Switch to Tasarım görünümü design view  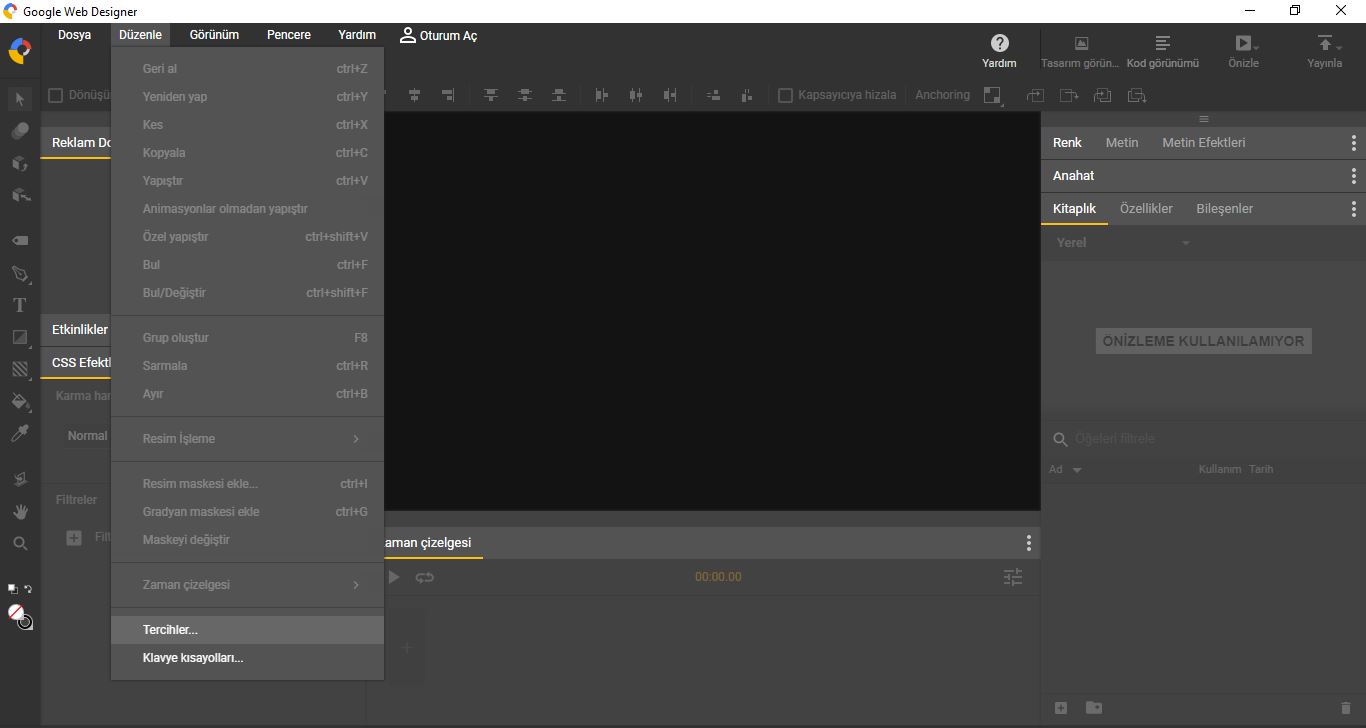(x=1080, y=52)
